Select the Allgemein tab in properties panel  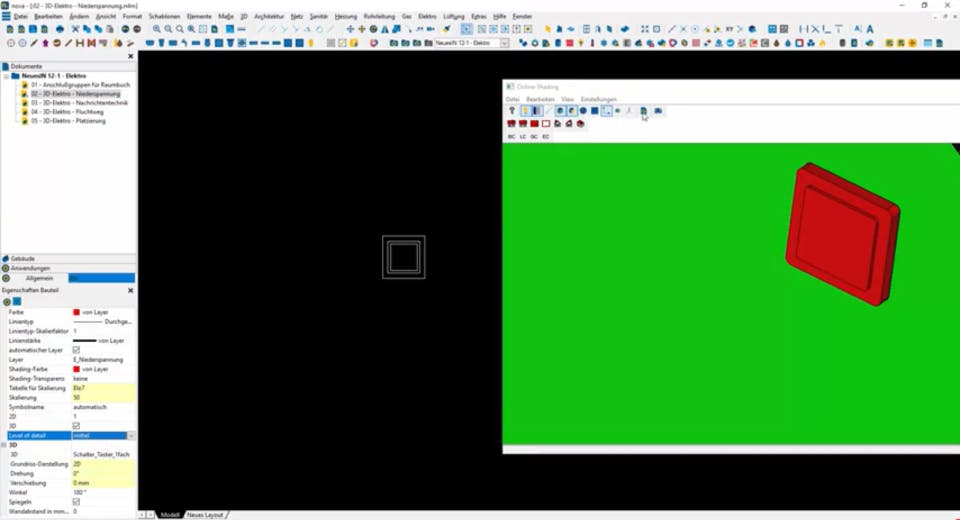click(x=39, y=278)
